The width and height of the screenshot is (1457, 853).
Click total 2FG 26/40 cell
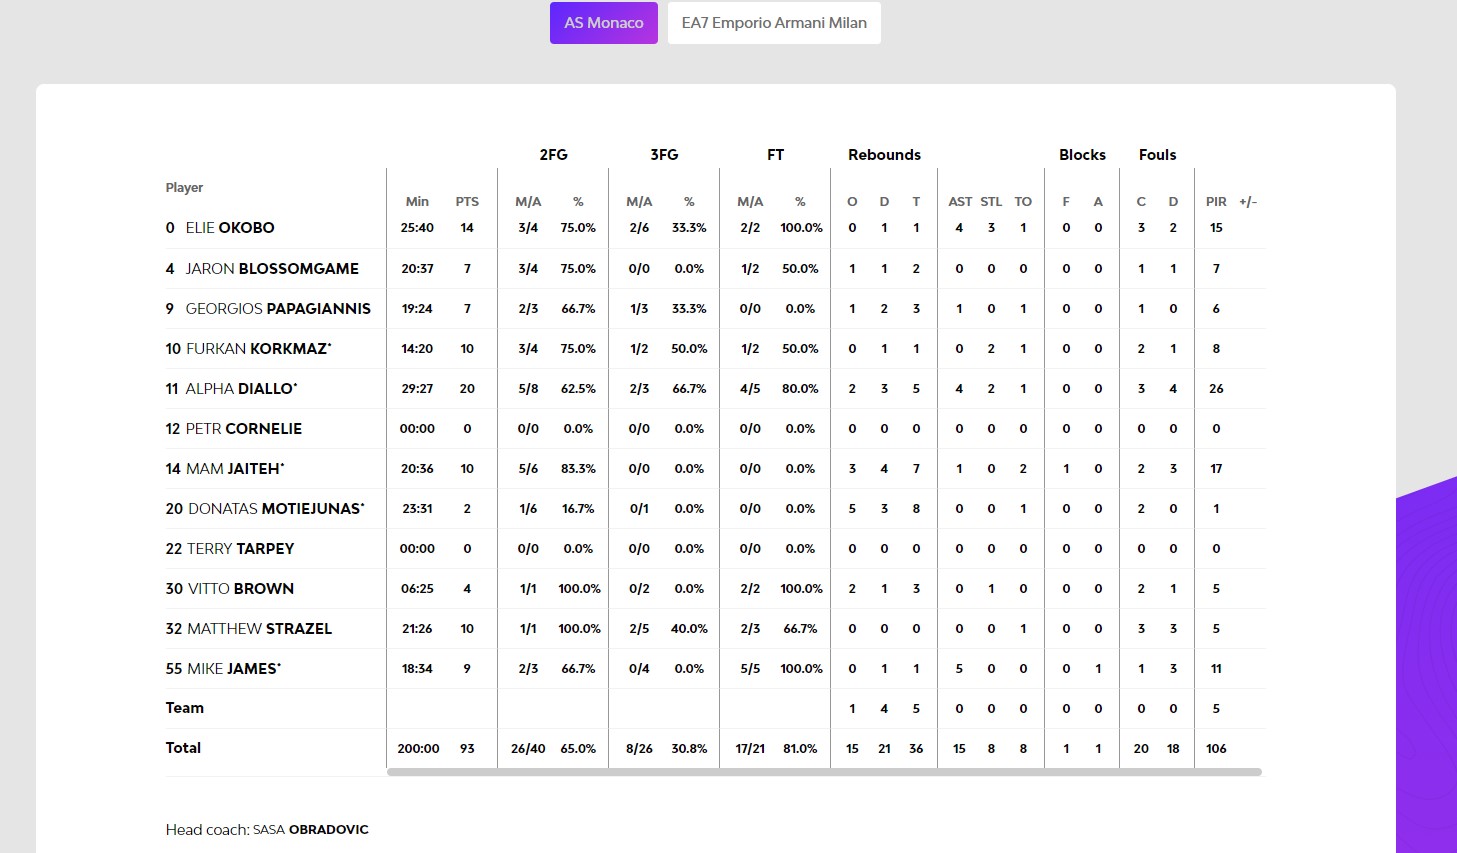(528, 748)
